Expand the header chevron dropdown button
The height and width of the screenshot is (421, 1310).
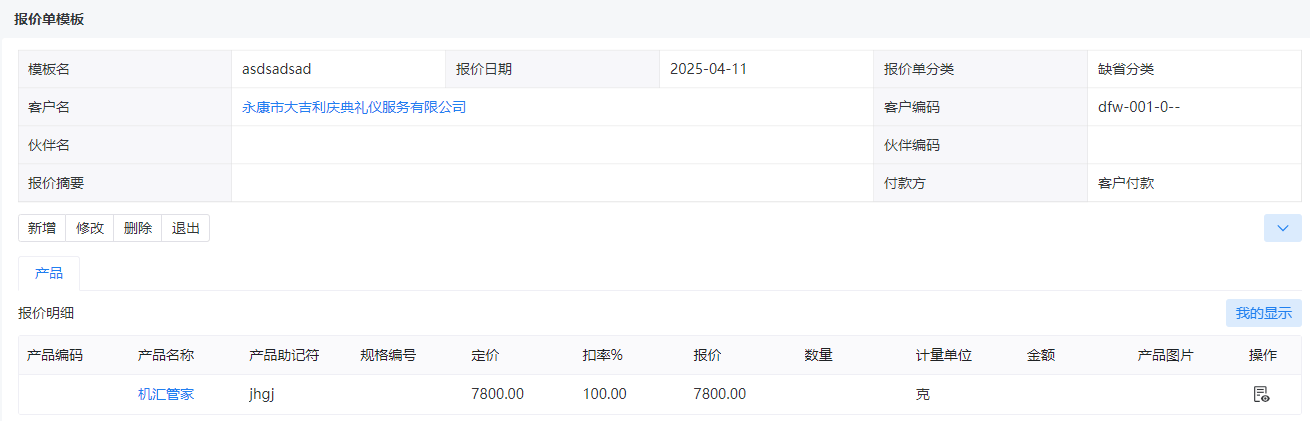click(1283, 228)
